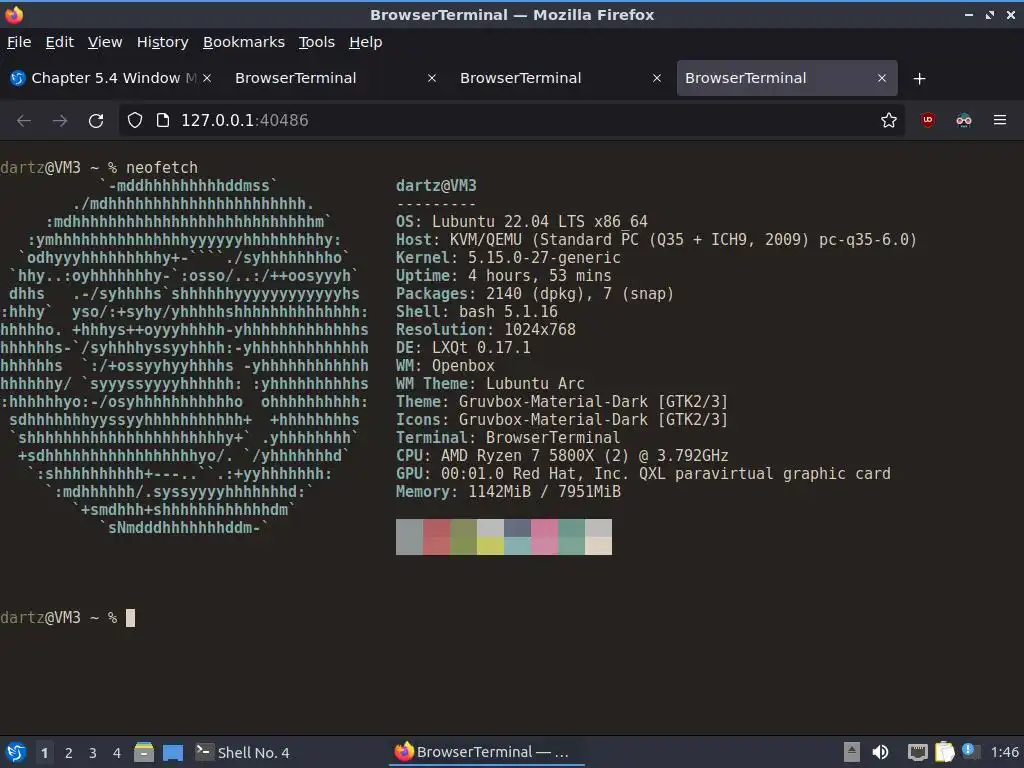Click the goggles extension icon in toolbar

tap(963, 120)
